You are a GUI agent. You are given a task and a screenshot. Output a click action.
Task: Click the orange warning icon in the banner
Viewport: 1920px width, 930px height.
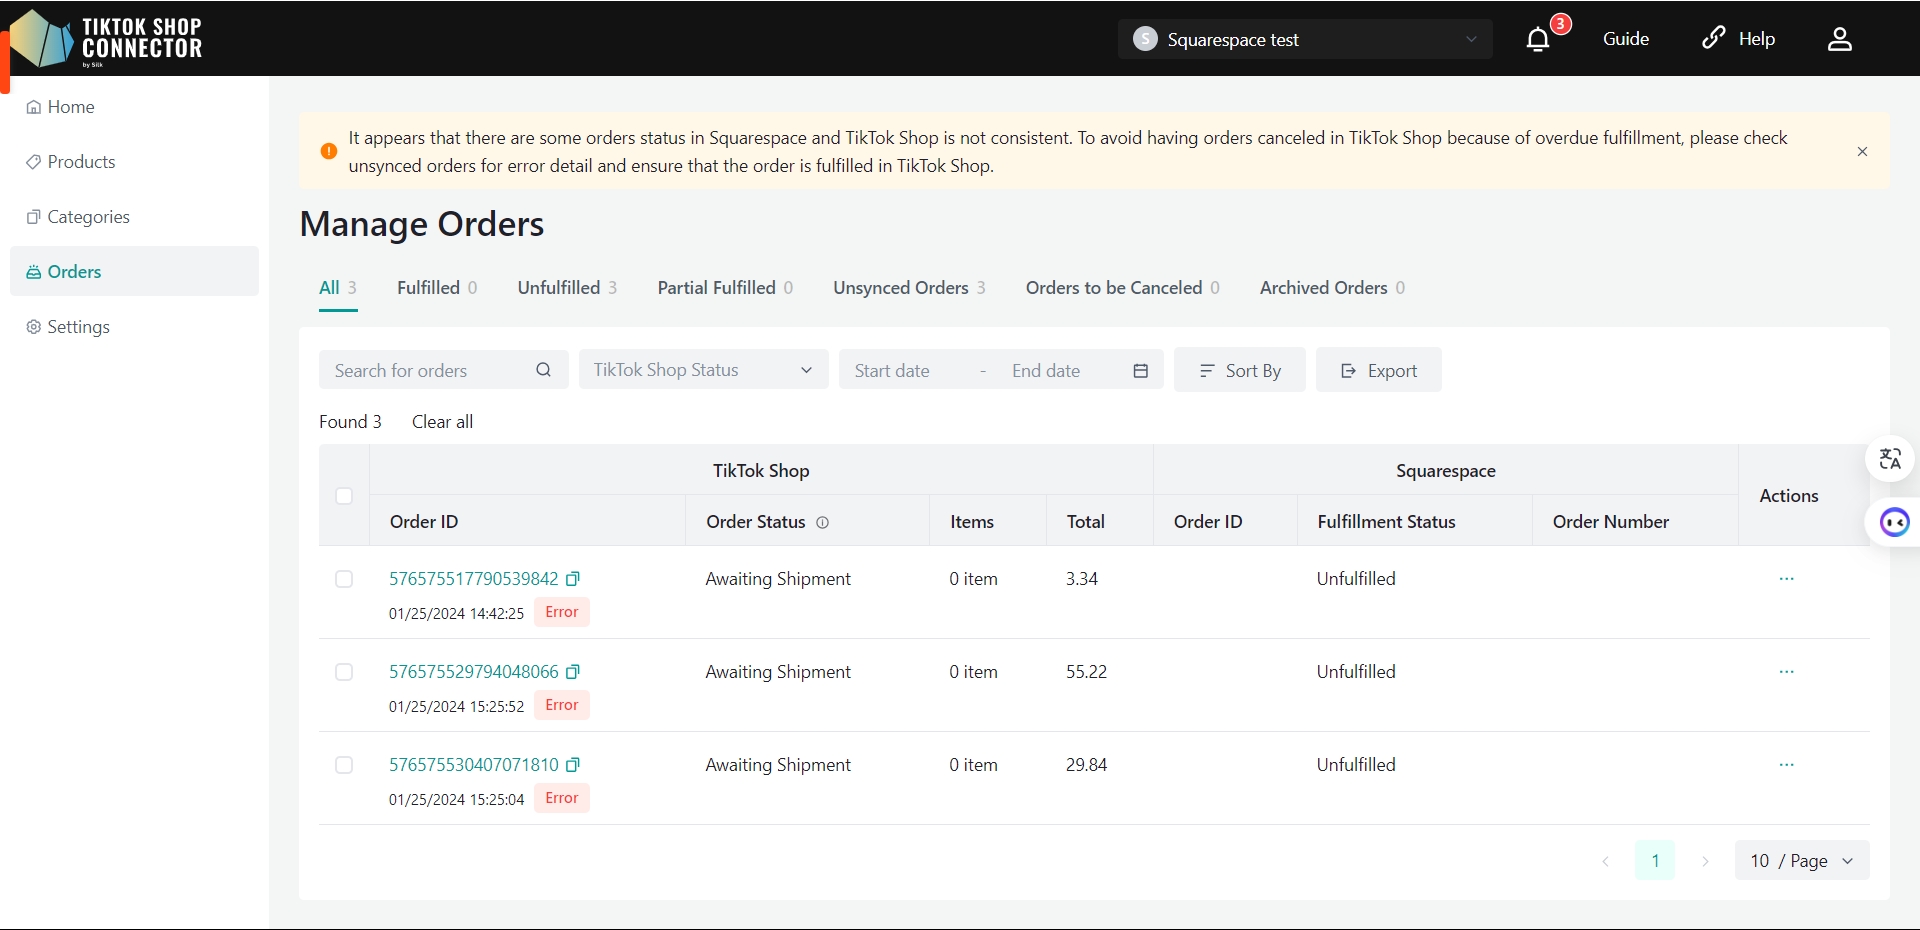pyautogui.click(x=328, y=151)
